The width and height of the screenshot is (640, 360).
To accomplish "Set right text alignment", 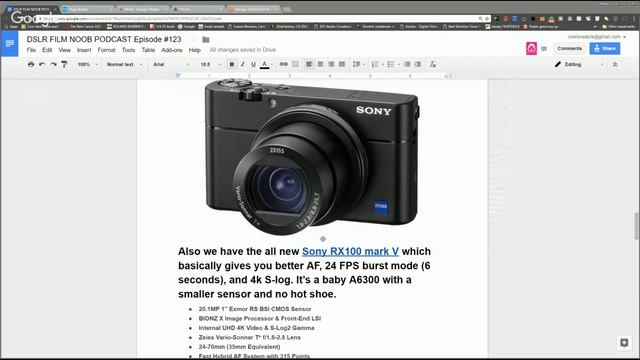I will [x=331, y=64].
